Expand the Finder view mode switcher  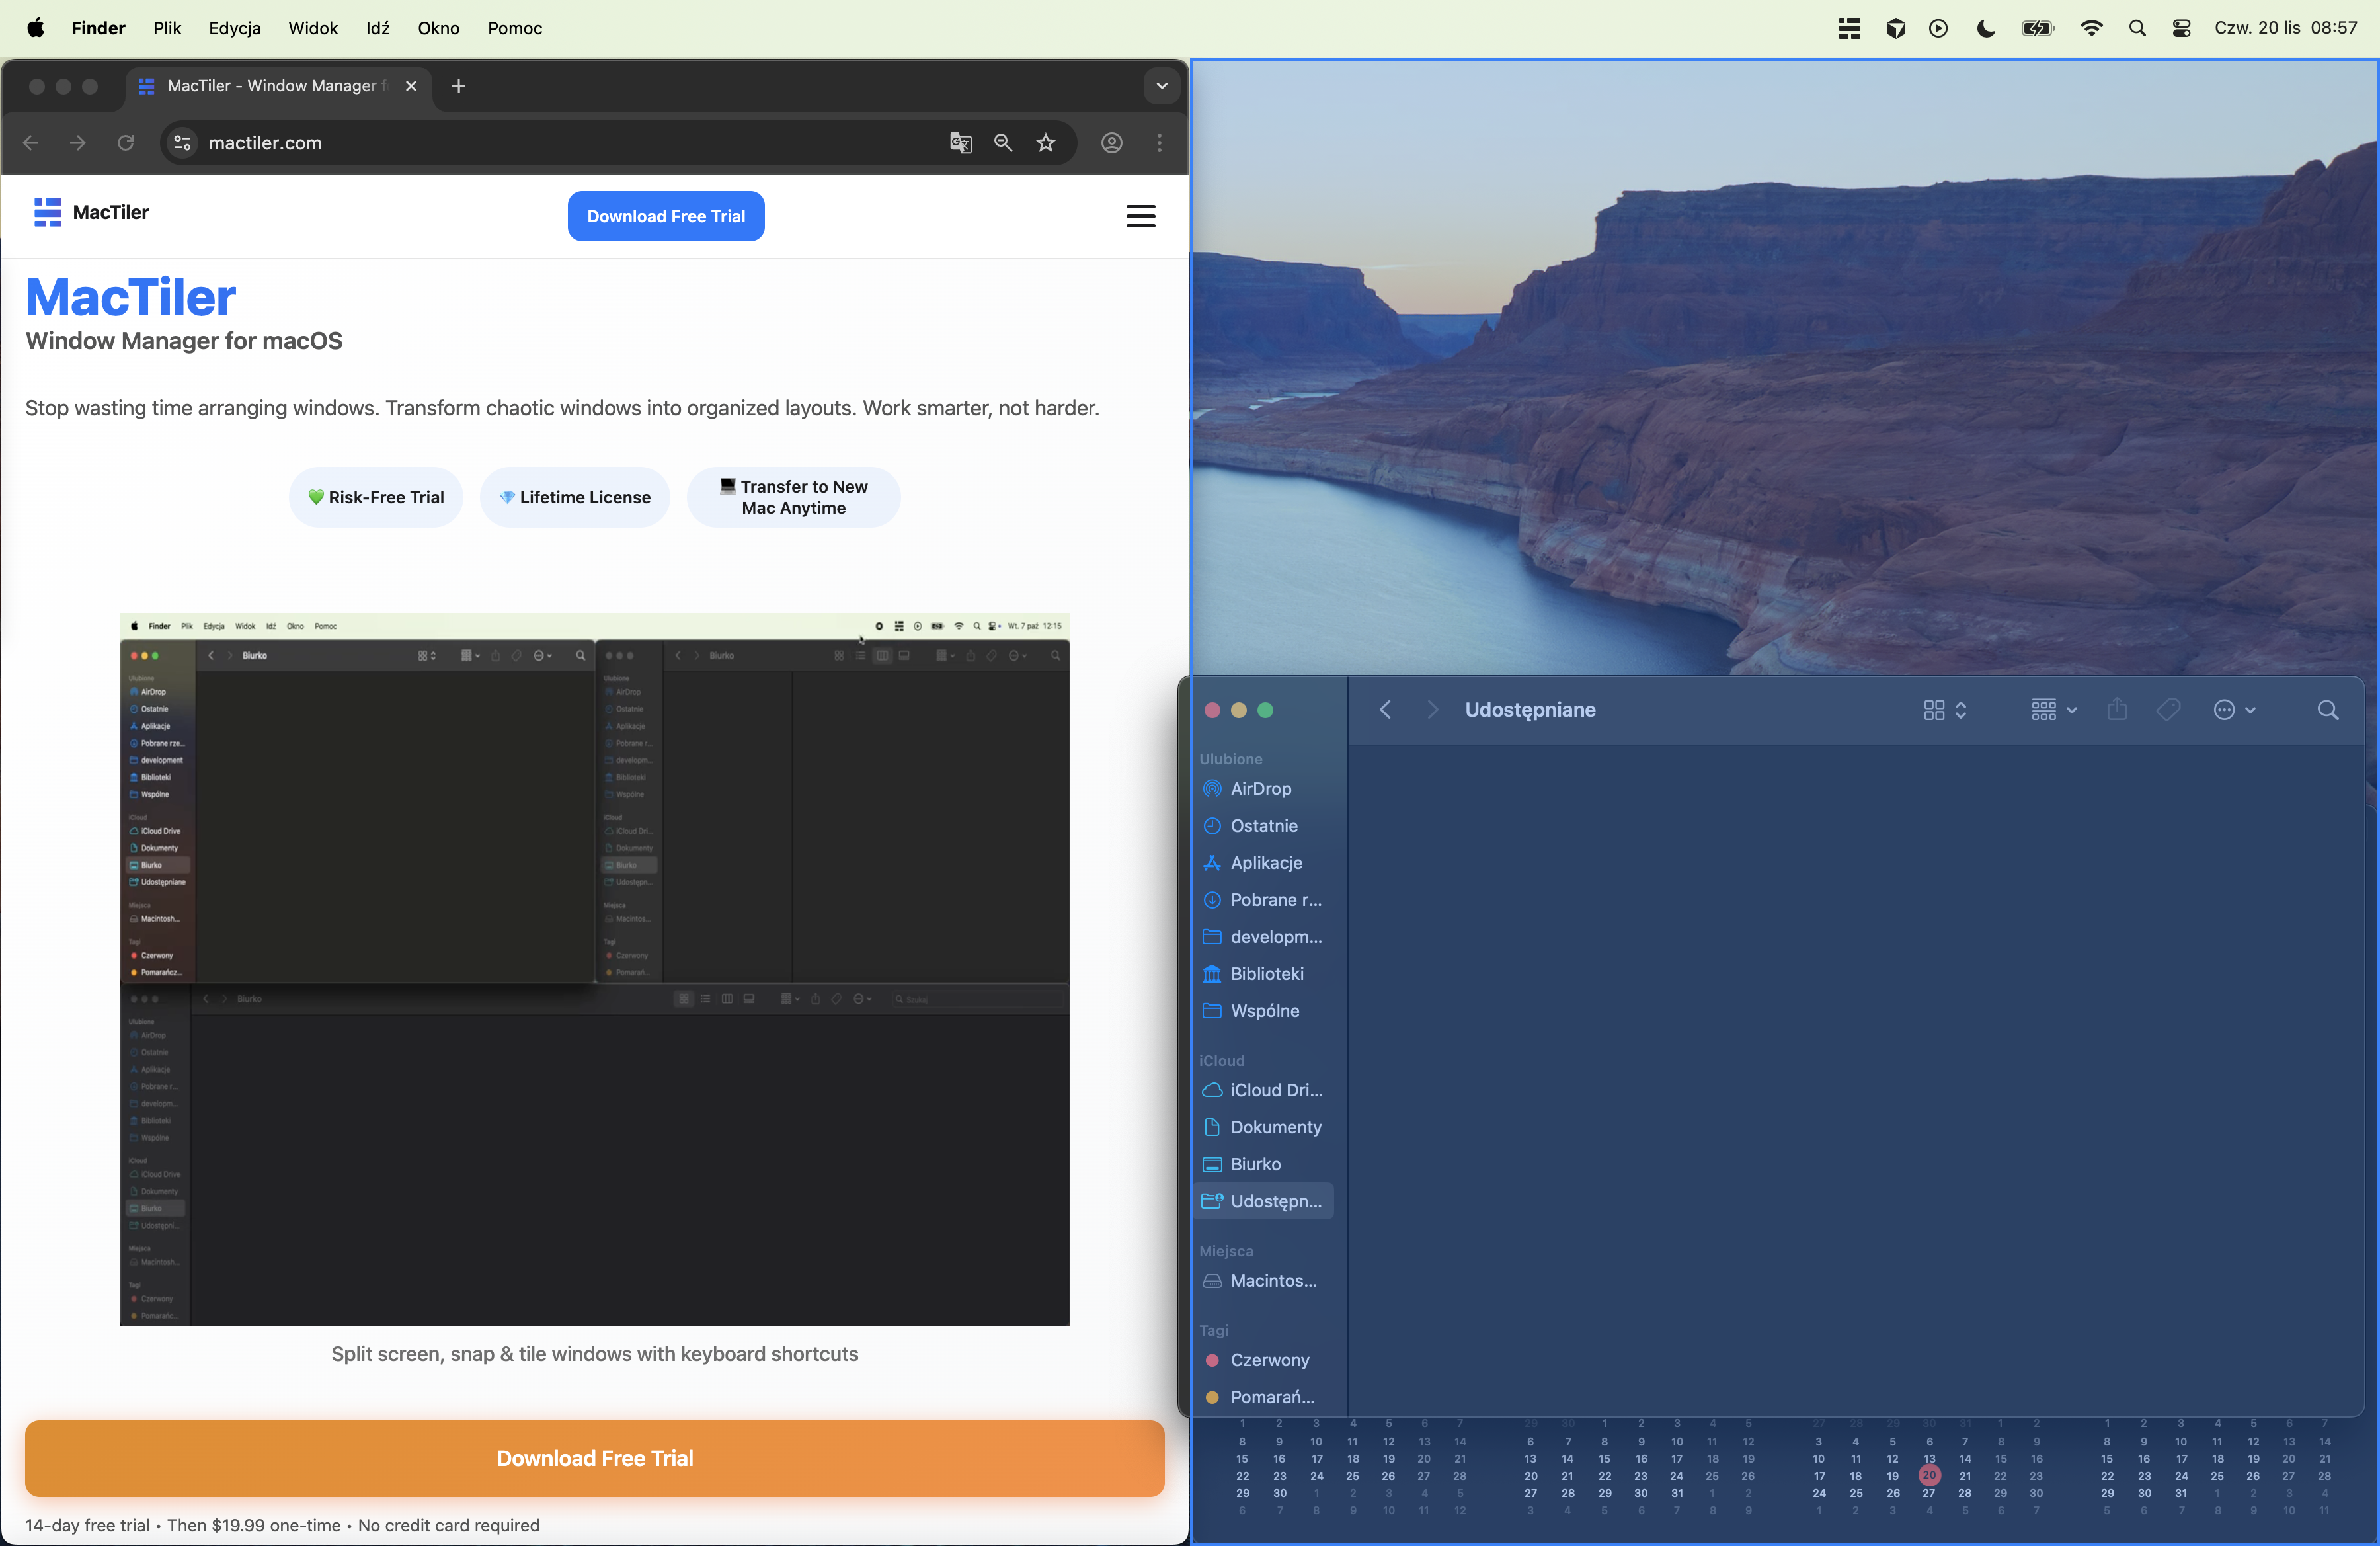(1944, 710)
